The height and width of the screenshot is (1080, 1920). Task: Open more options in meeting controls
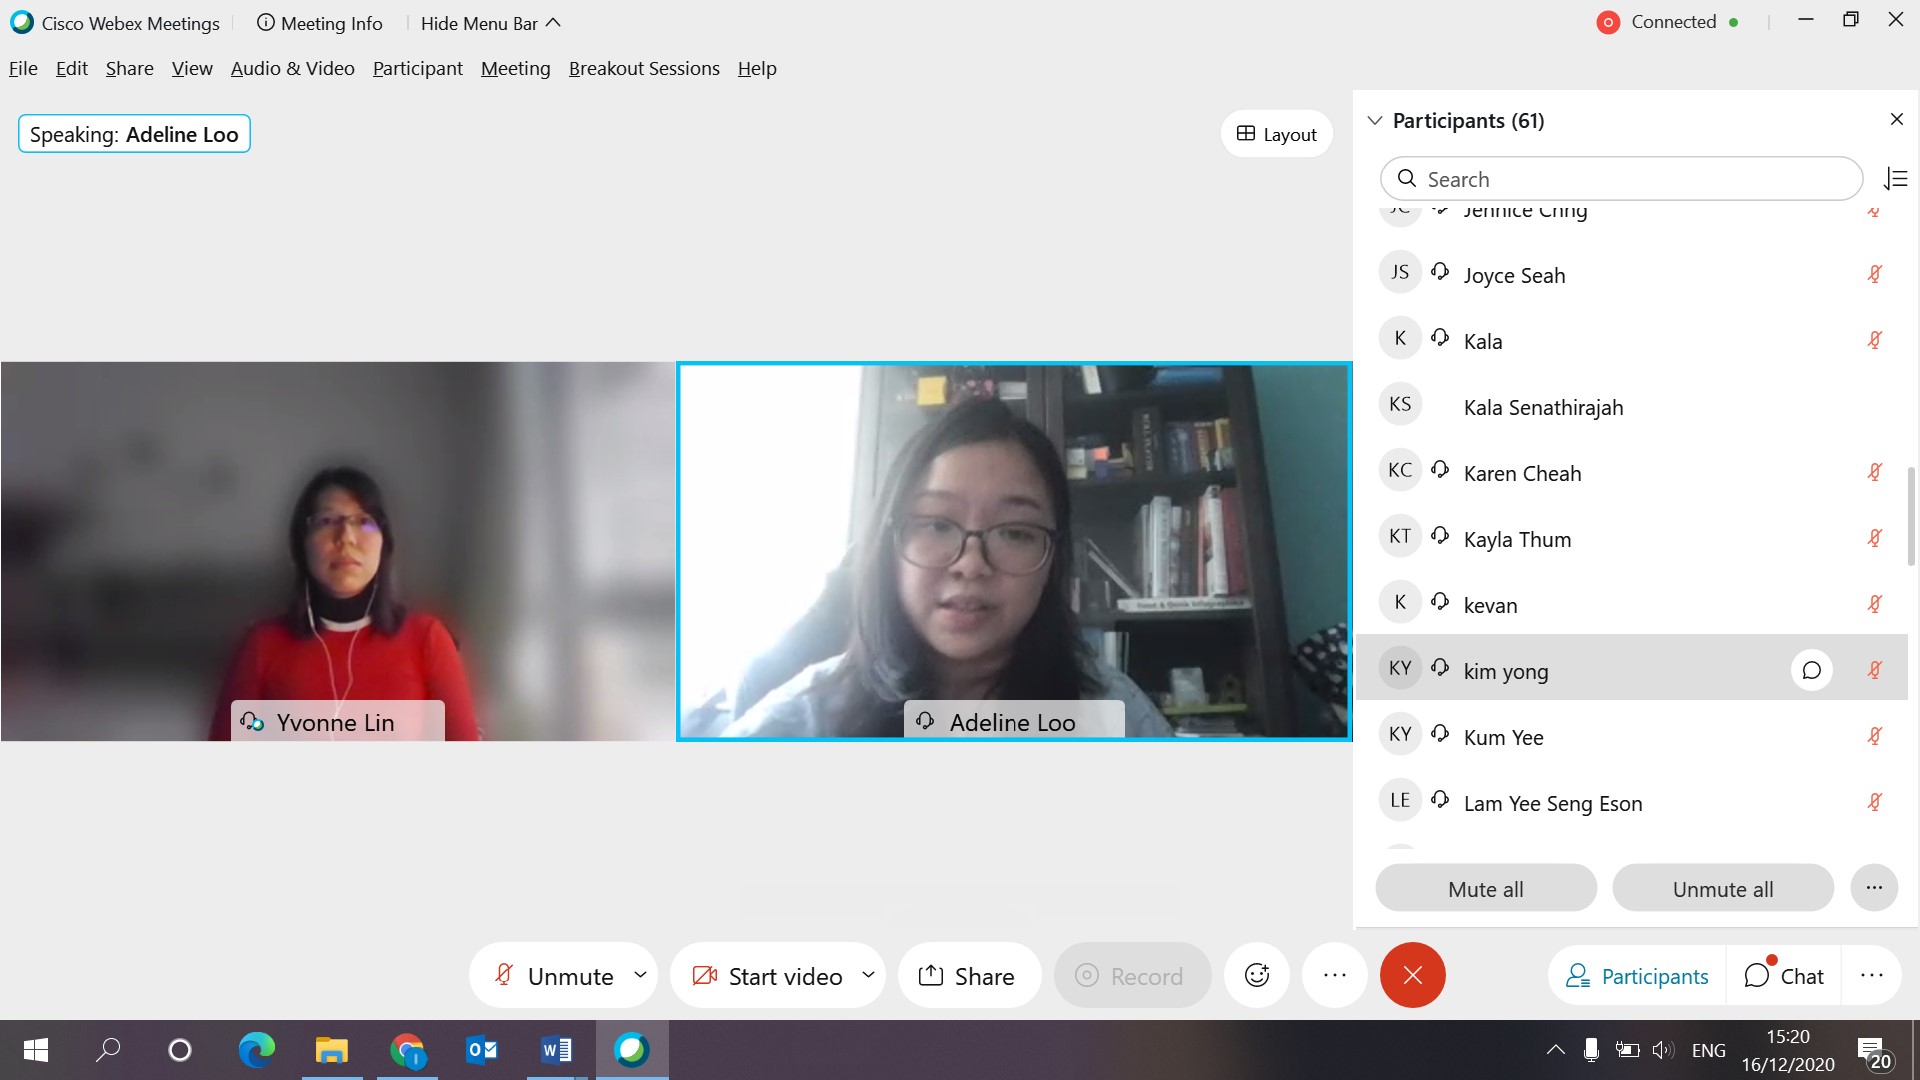click(1335, 975)
